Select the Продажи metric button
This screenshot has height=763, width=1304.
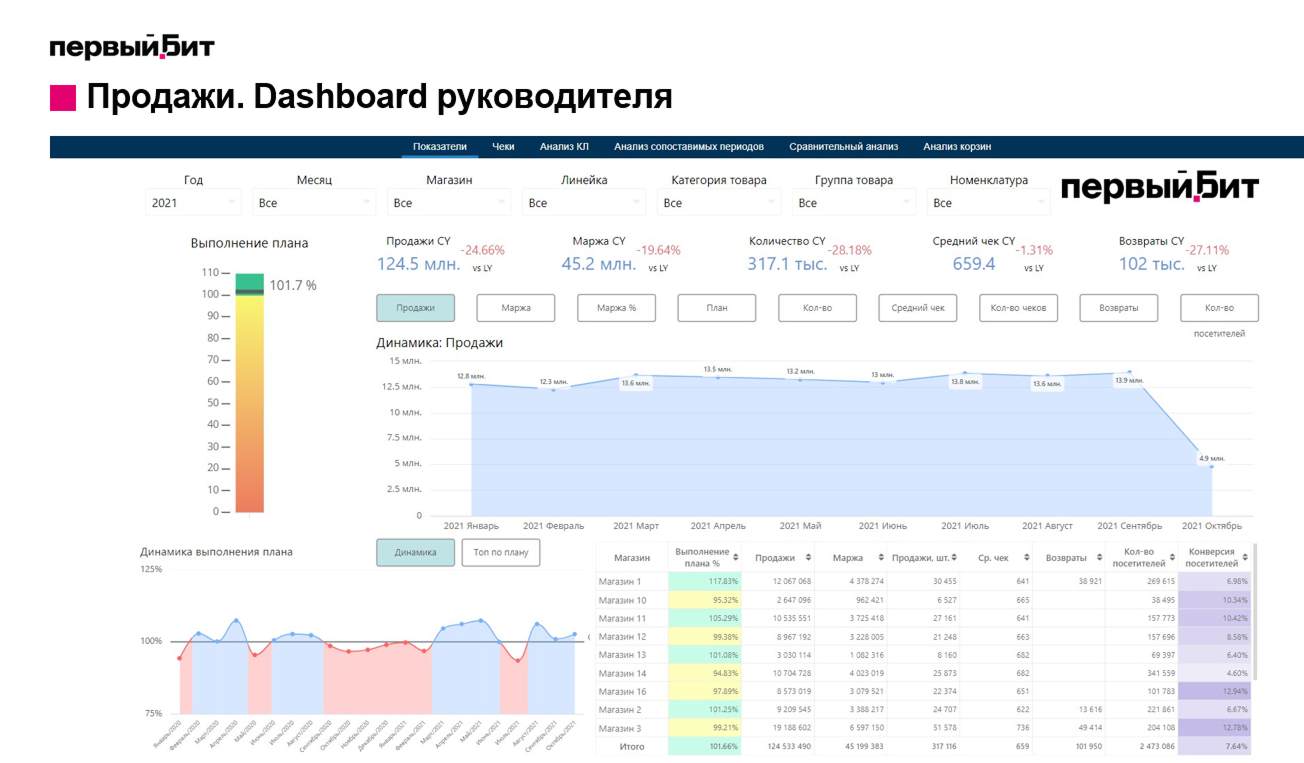[x=415, y=308]
